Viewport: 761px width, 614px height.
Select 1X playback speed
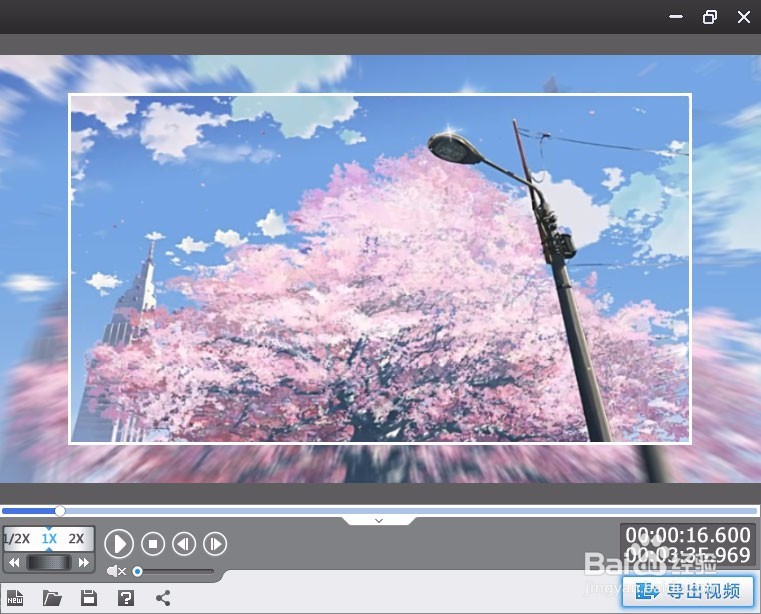coord(49,538)
